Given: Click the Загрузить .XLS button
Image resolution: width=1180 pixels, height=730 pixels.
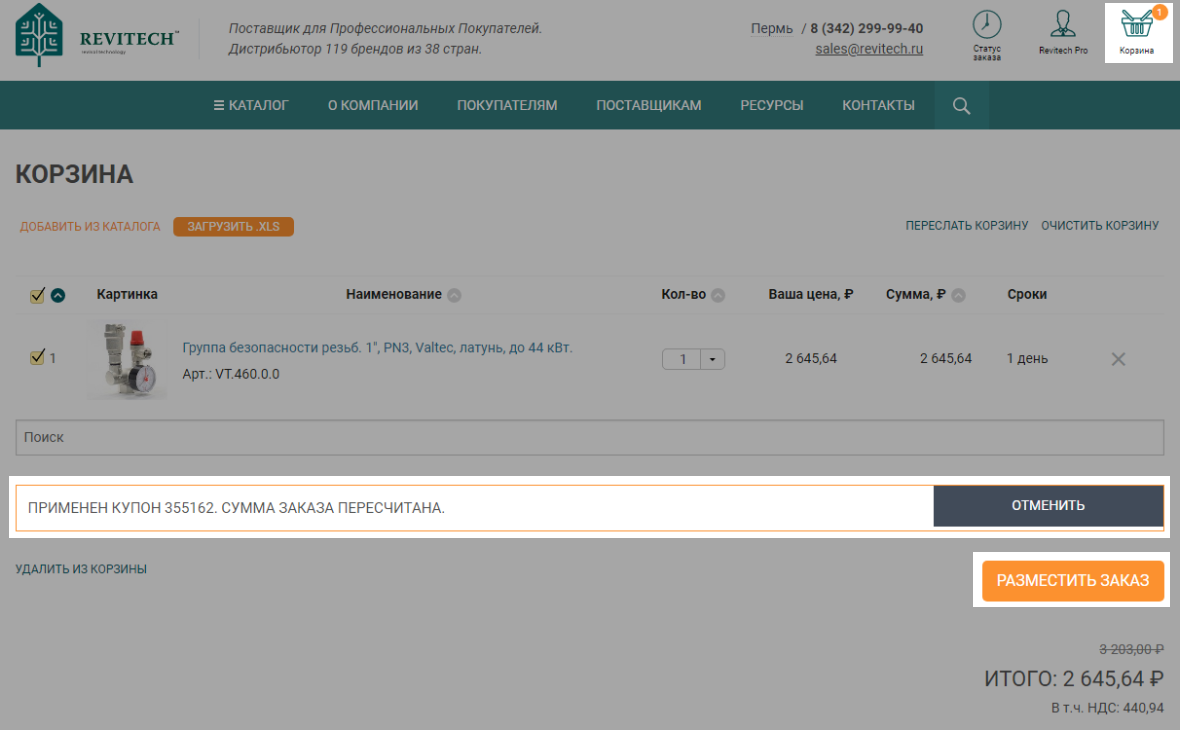Looking at the screenshot, I should (x=233, y=227).
